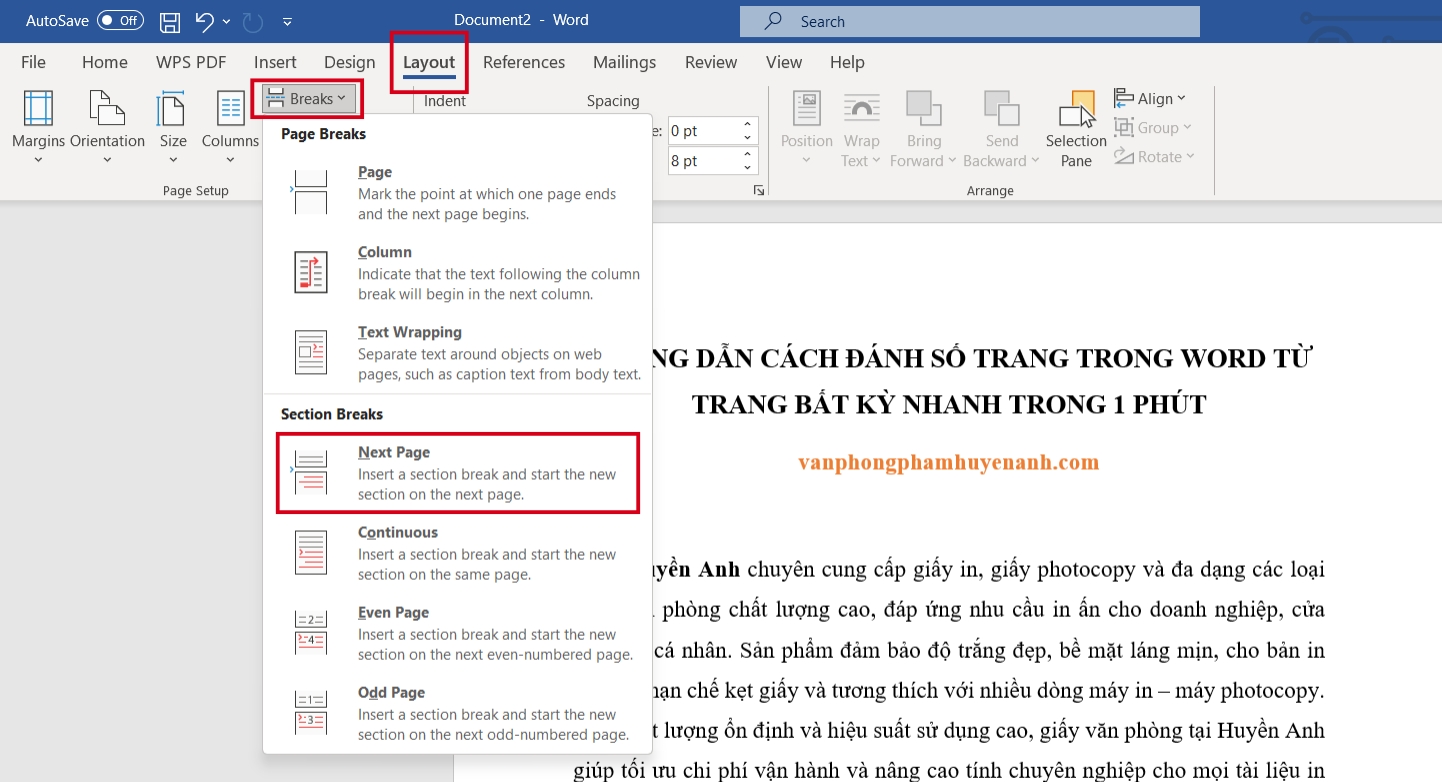Select Text Wrapping break option
Viewport: 1442px width, 782px height.
tap(457, 352)
